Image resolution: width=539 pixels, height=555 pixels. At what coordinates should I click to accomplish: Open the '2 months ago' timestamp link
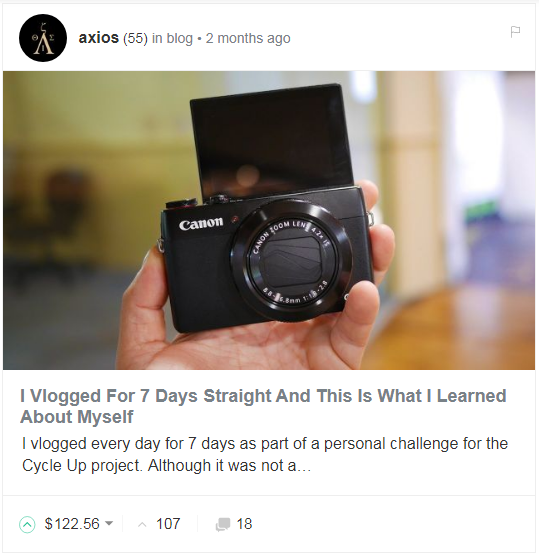click(248, 38)
